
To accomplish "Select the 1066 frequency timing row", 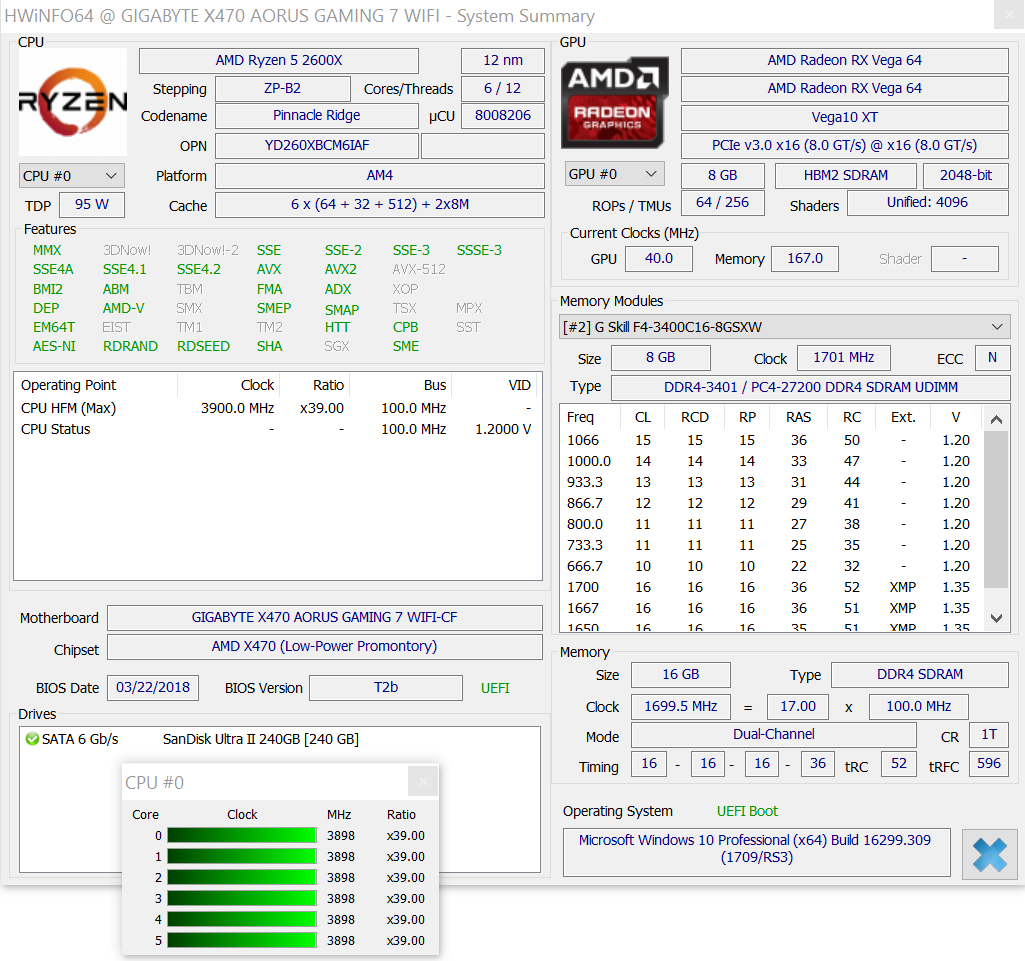I will [771, 441].
